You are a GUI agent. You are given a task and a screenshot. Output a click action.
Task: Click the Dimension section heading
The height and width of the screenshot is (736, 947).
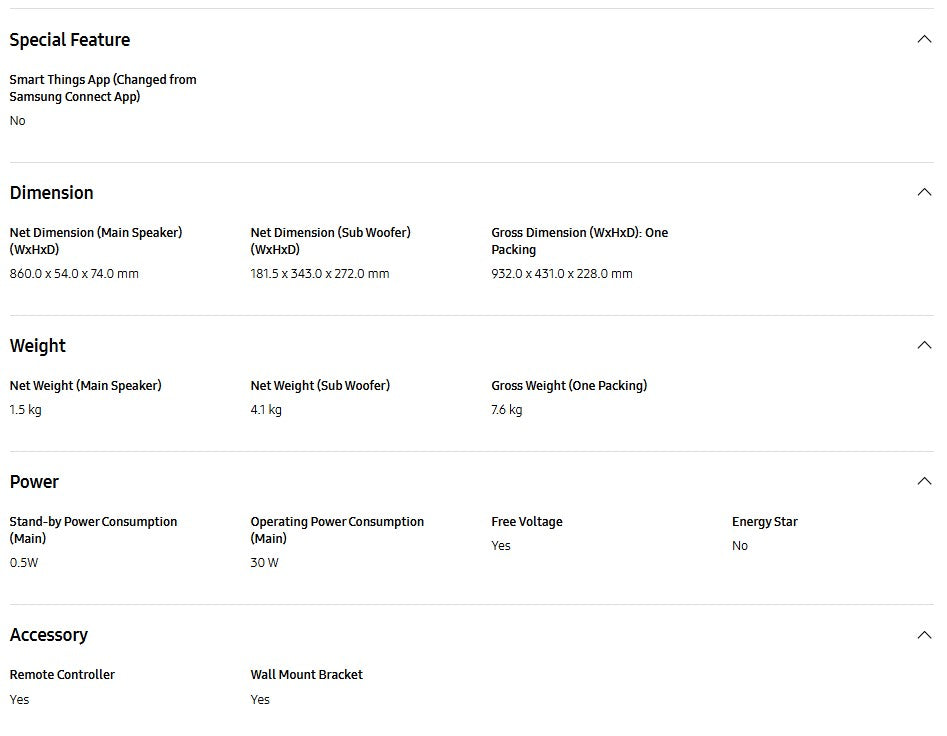pos(51,193)
